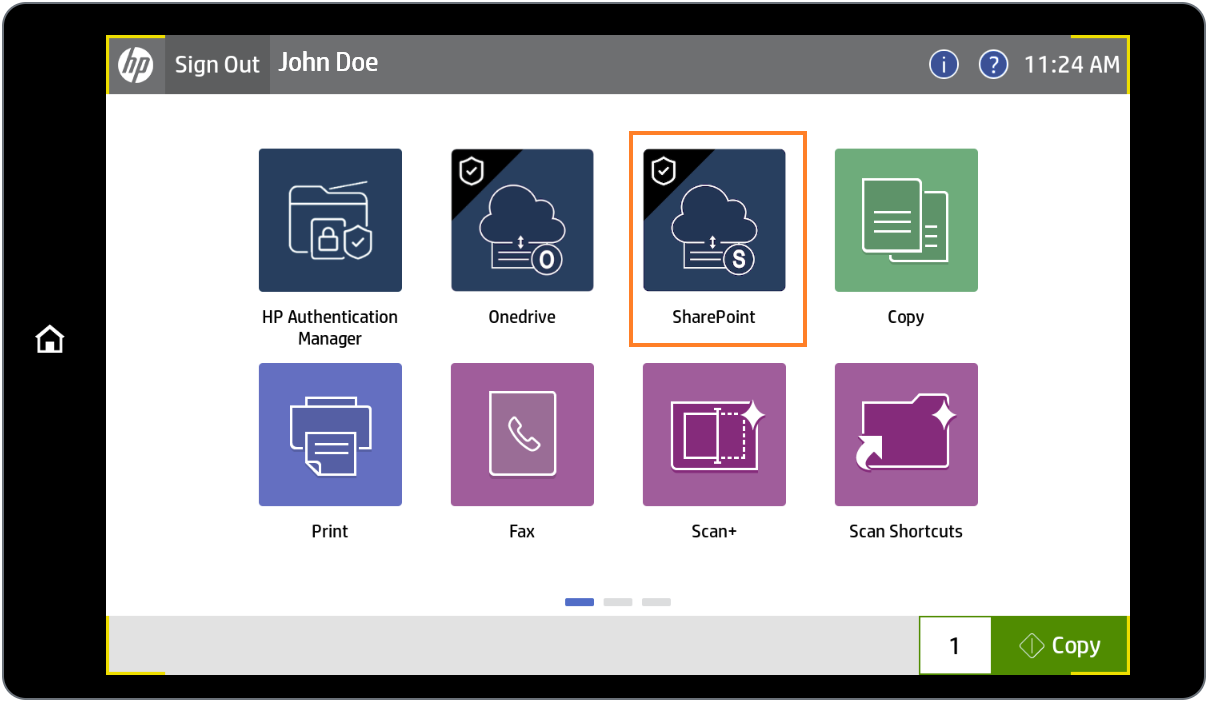Tap the HP logo icon
The height and width of the screenshot is (704, 1213).
[x=136, y=65]
